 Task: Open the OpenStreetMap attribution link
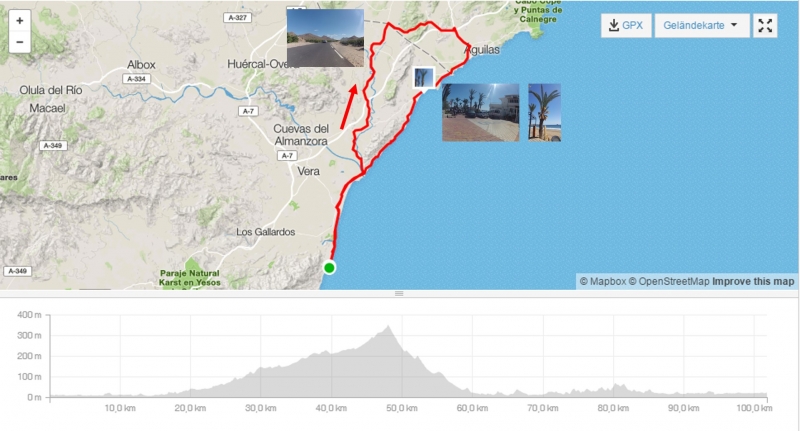(669, 282)
